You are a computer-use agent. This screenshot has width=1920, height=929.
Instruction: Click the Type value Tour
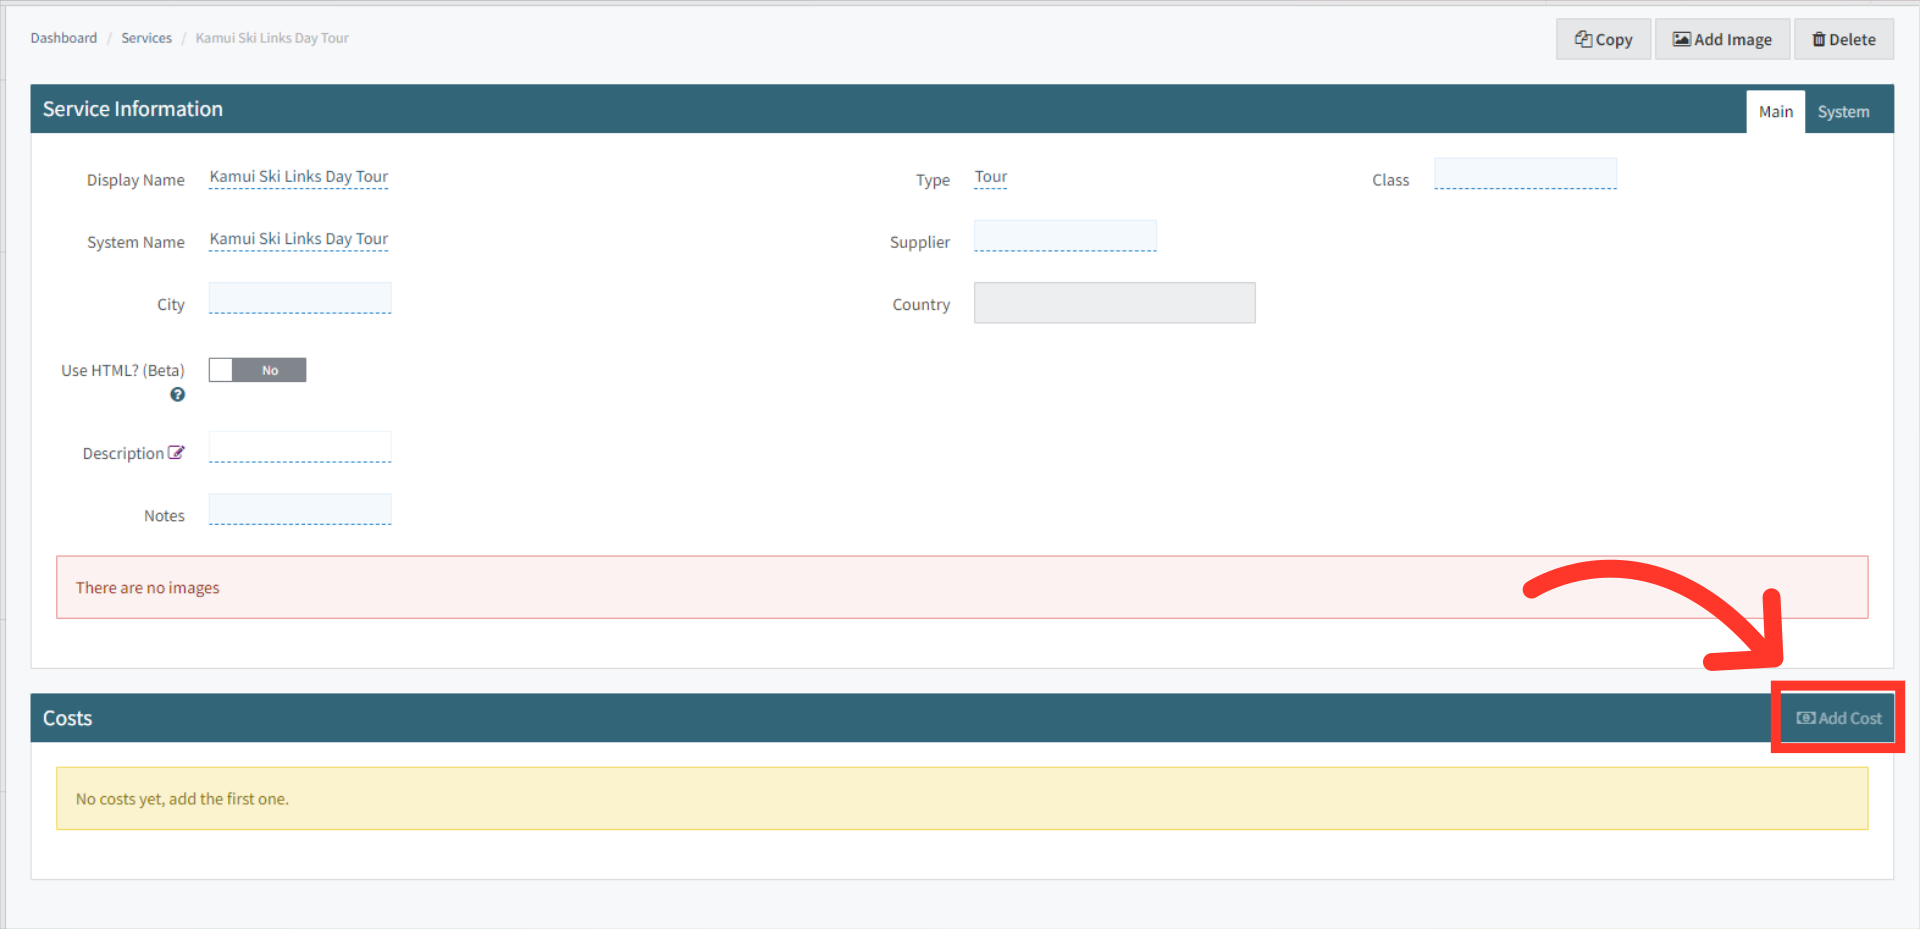point(990,177)
